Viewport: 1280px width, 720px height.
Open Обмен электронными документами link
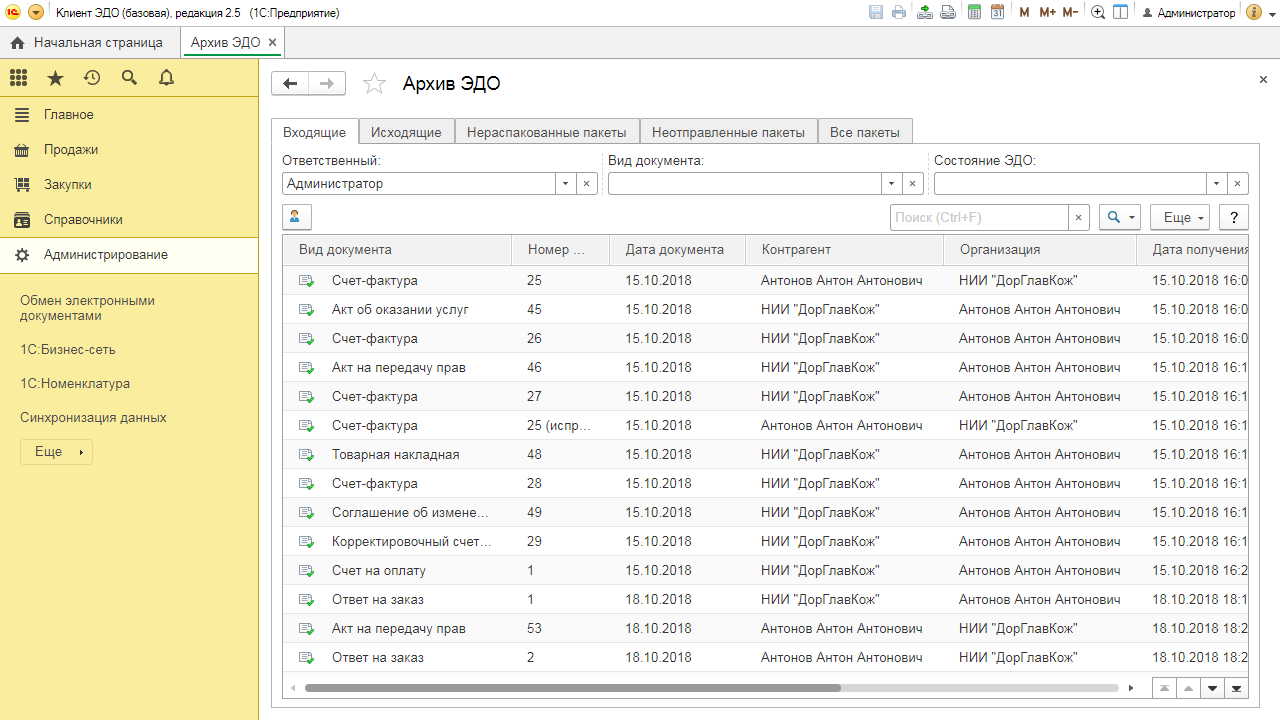pyautogui.click(x=87, y=308)
